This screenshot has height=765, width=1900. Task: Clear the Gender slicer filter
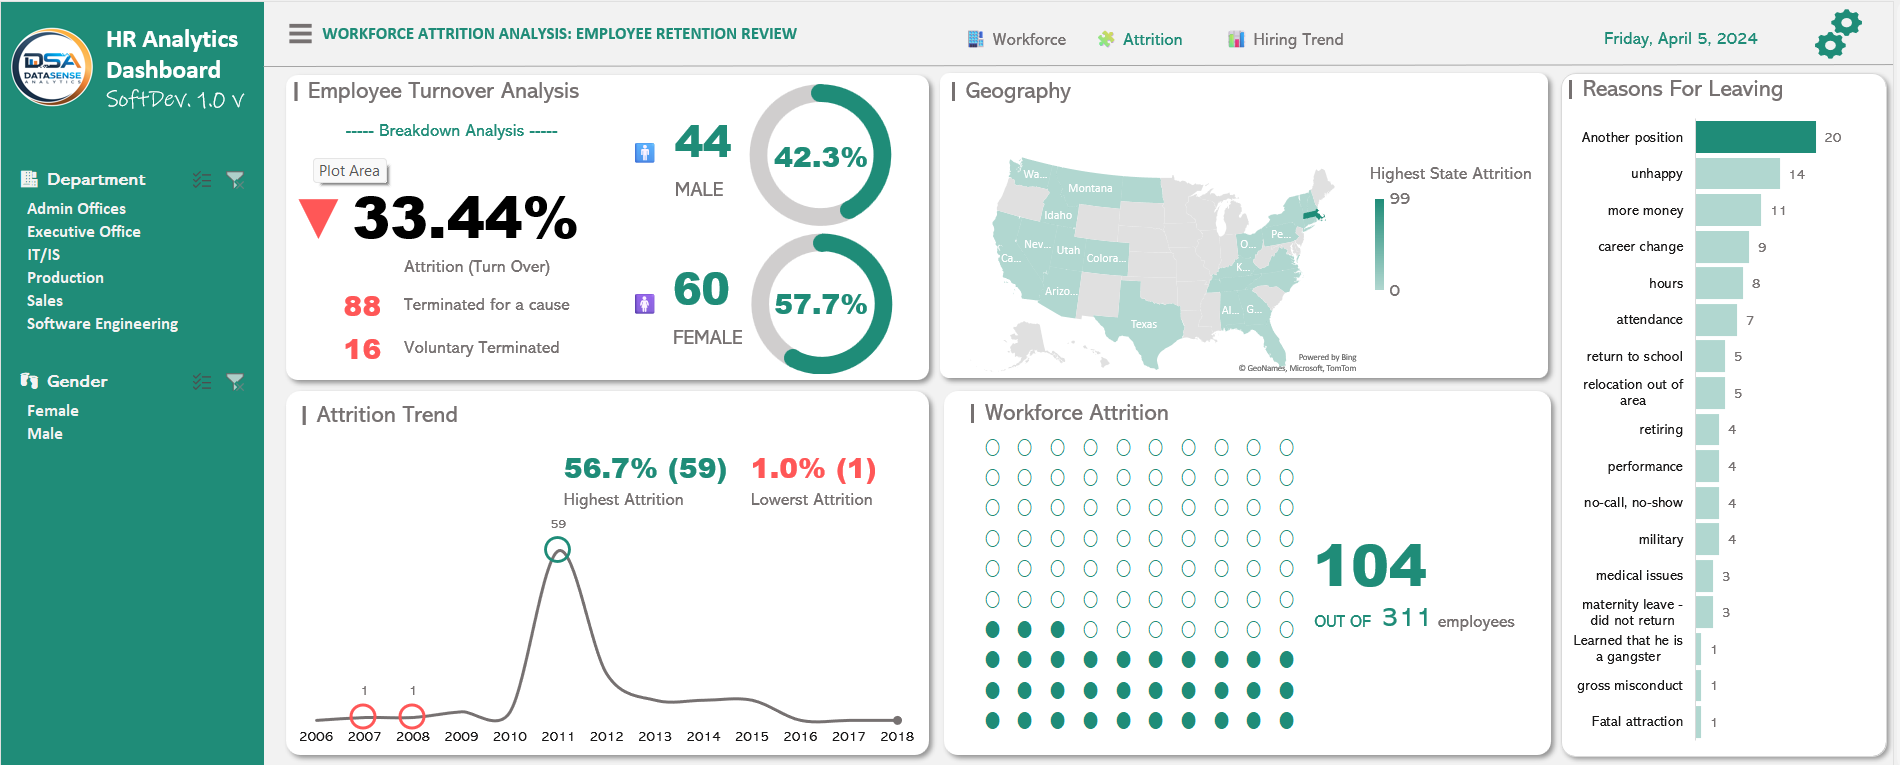coord(235,382)
